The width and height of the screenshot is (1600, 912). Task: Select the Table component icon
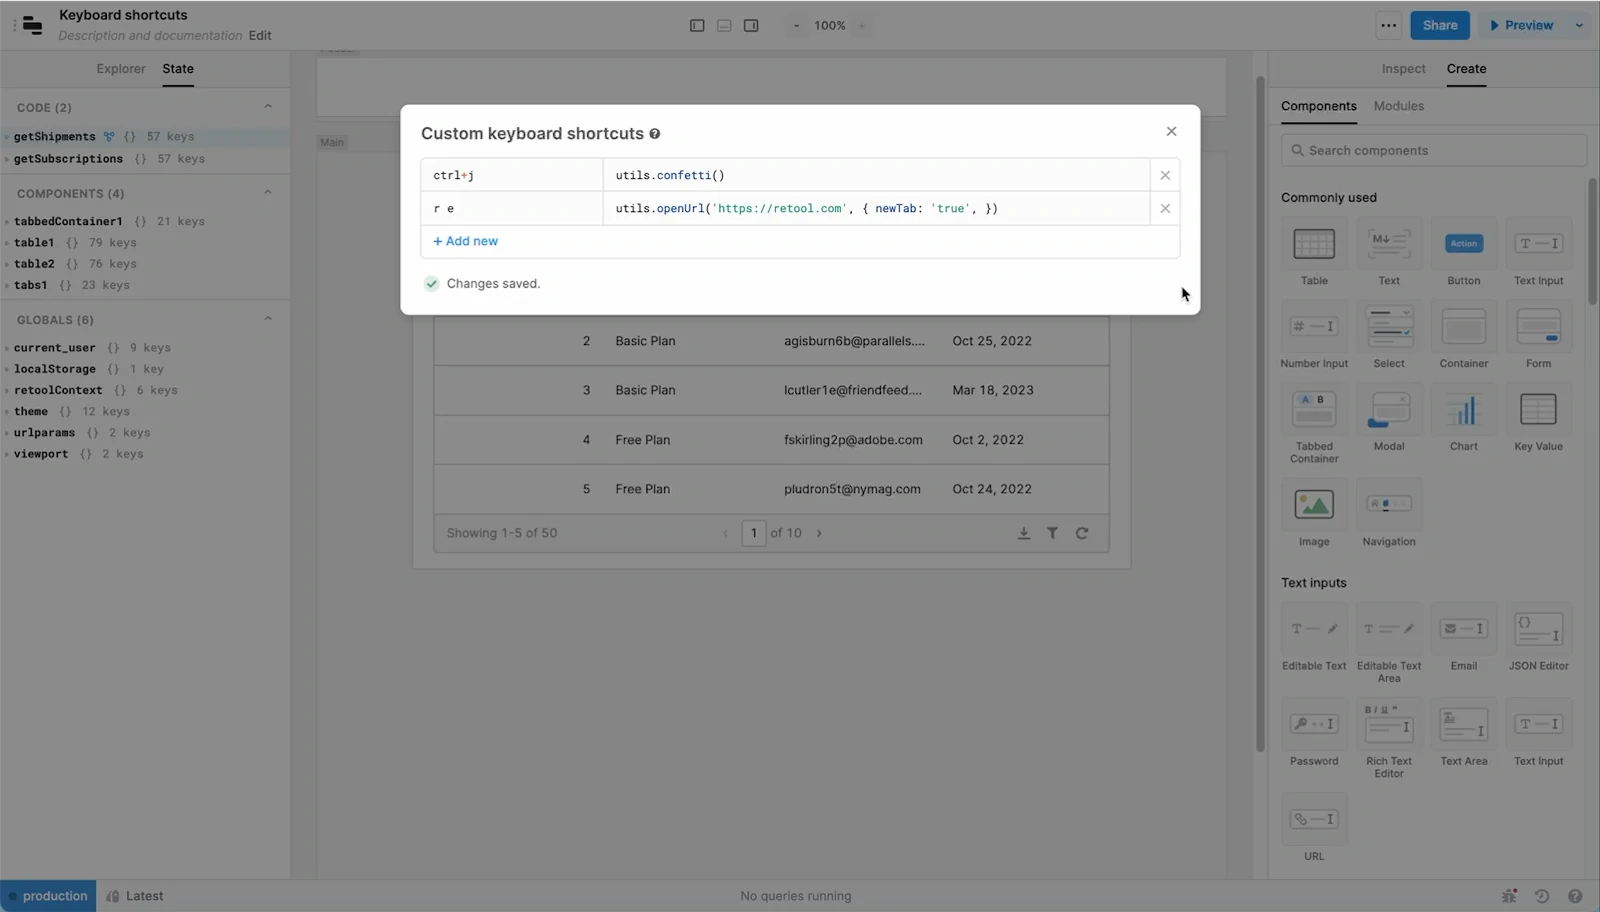[x=1314, y=244]
